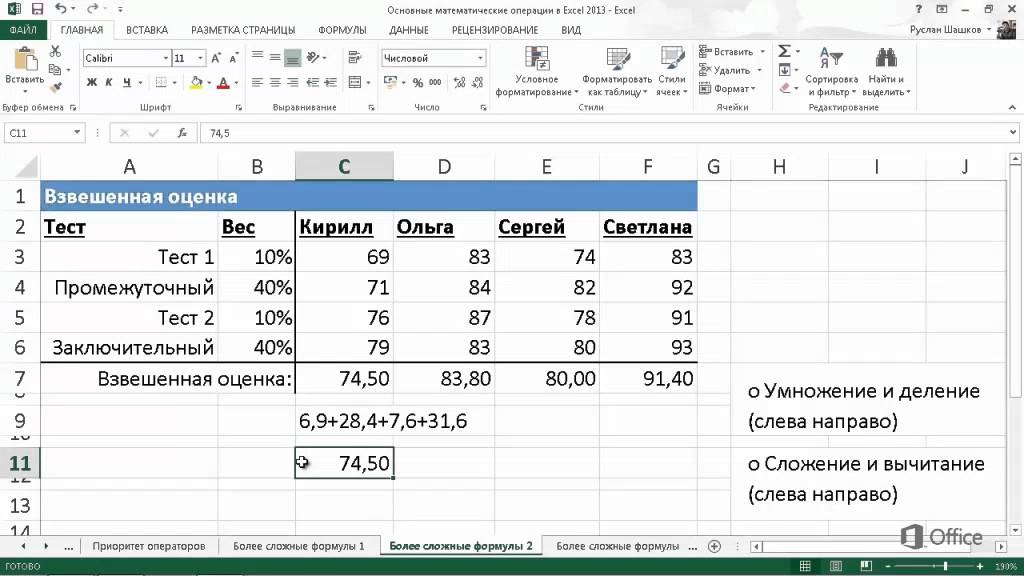This screenshot has height=576, width=1024.
Task: Toggle middle vertical alignment
Action: pyautogui.click(x=275, y=57)
